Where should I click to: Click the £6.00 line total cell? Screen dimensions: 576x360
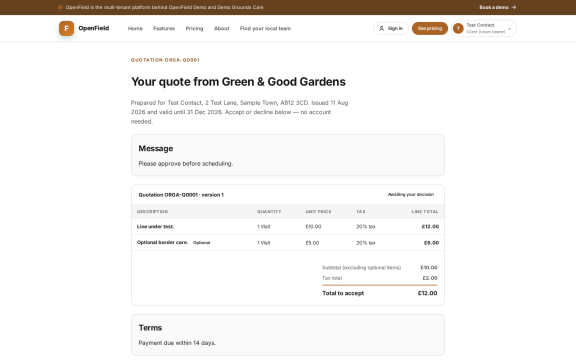click(431, 243)
